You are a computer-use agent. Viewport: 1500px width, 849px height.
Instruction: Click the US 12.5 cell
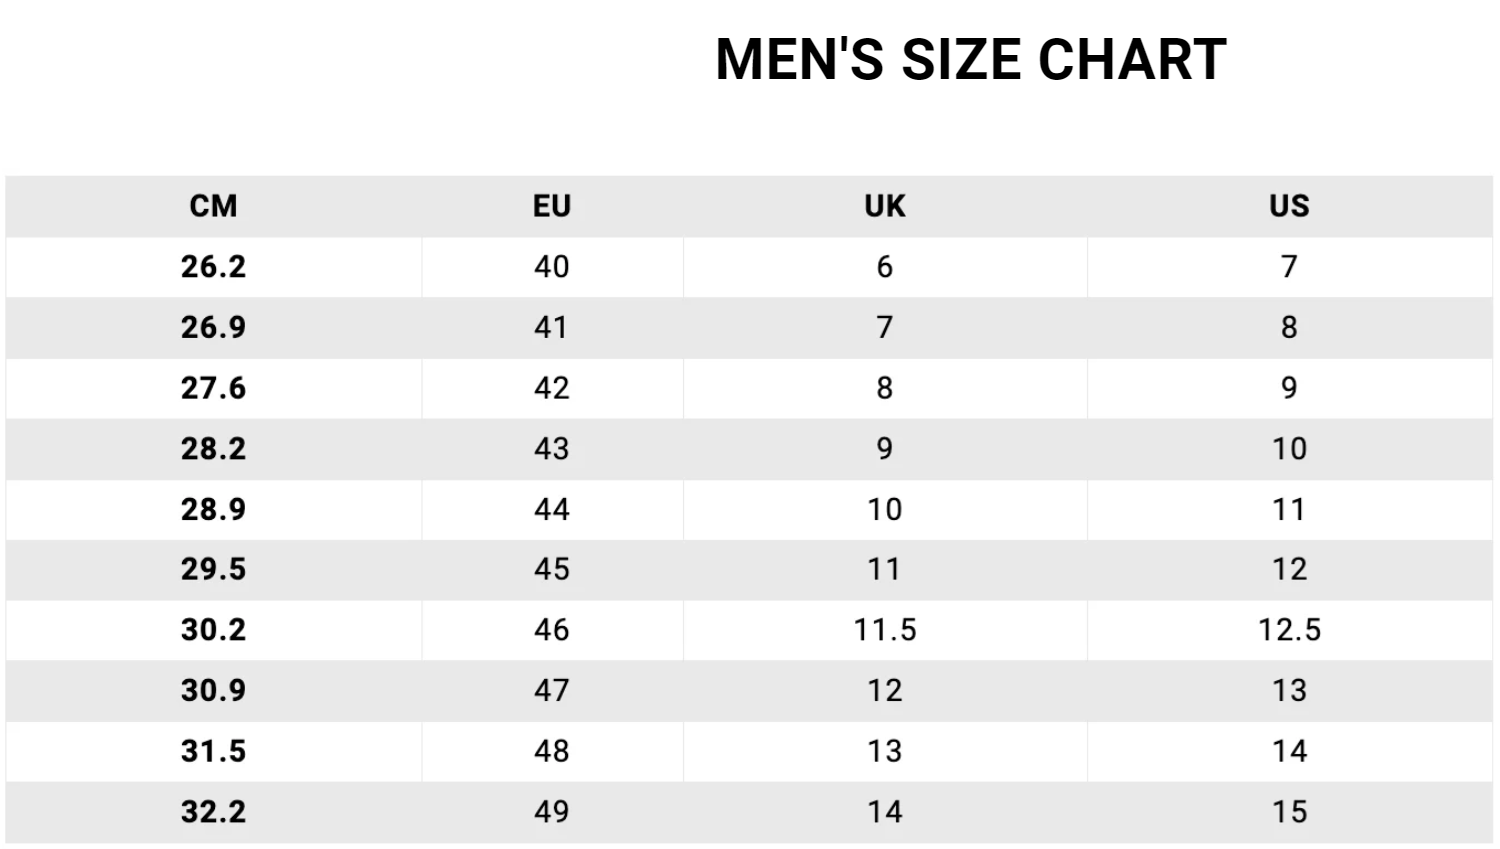[1289, 630]
